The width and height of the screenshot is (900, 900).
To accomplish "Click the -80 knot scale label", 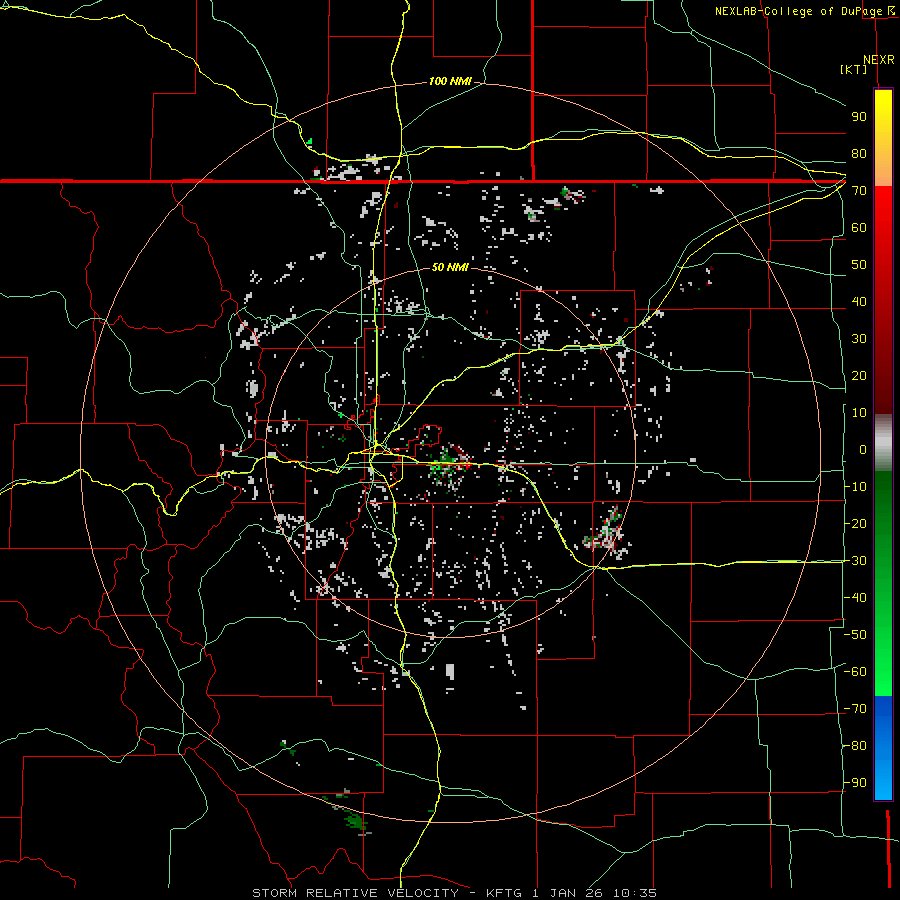I will coord(855,746).
